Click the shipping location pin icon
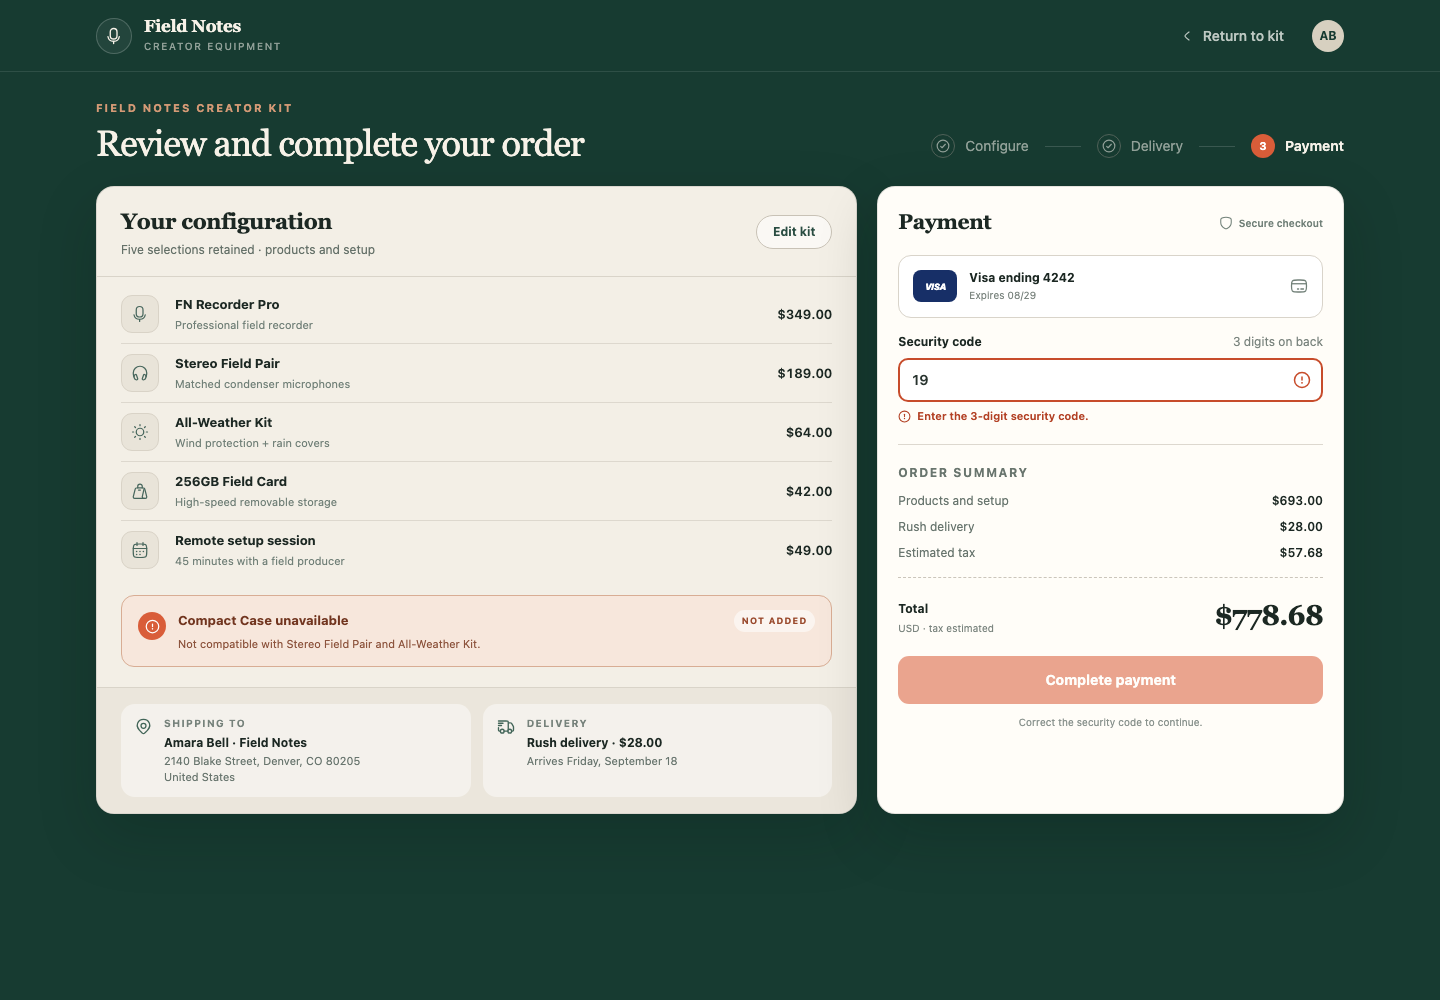Screen dimensions: 1440x1000 [x=144, y=727]
